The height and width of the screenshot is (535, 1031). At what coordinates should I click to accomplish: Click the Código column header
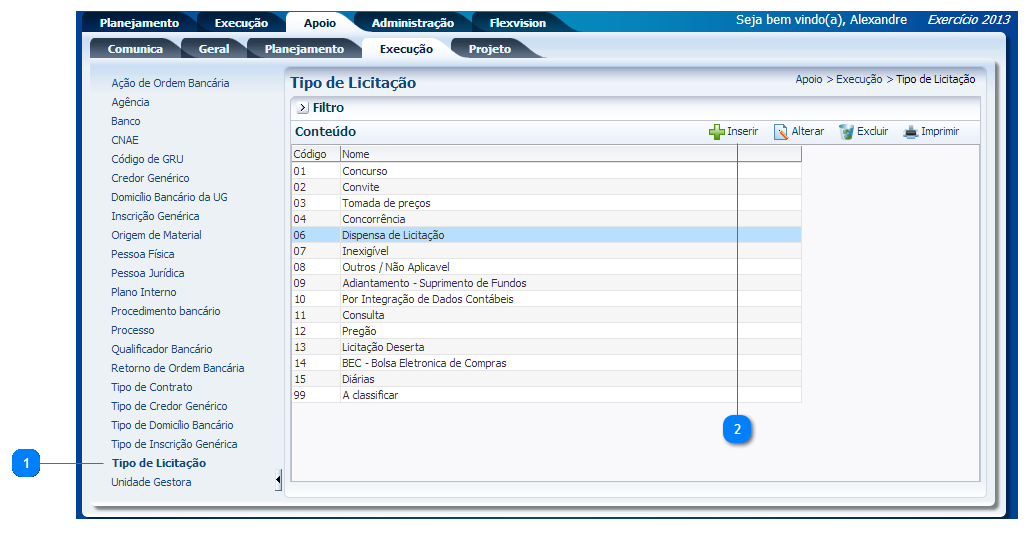click(x=310, y=154)
